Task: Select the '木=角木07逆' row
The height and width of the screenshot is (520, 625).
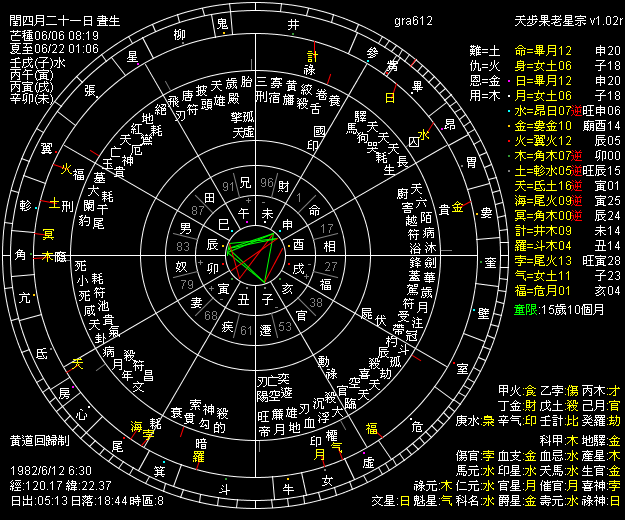Action: click(567, 156)
